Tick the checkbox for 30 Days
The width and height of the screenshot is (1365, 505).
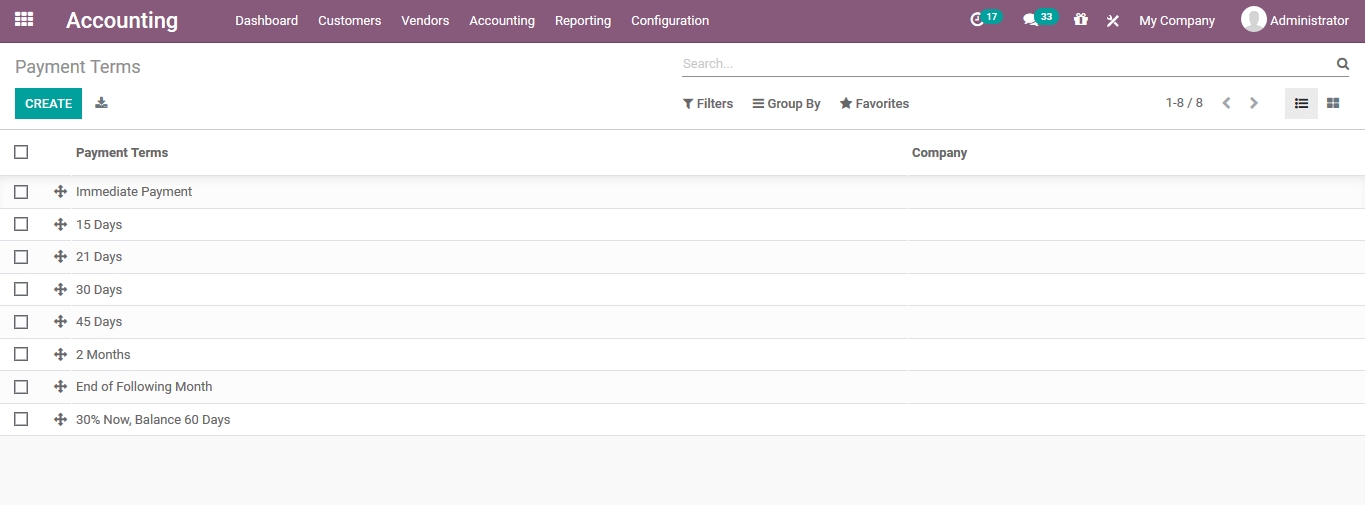click(x=21, y=289)
